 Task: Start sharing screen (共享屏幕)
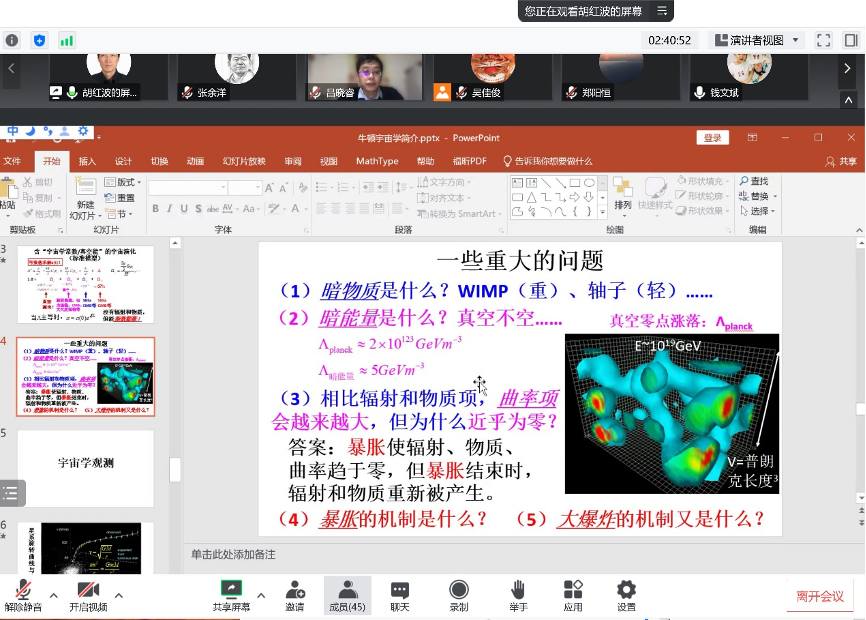[231, 594]
